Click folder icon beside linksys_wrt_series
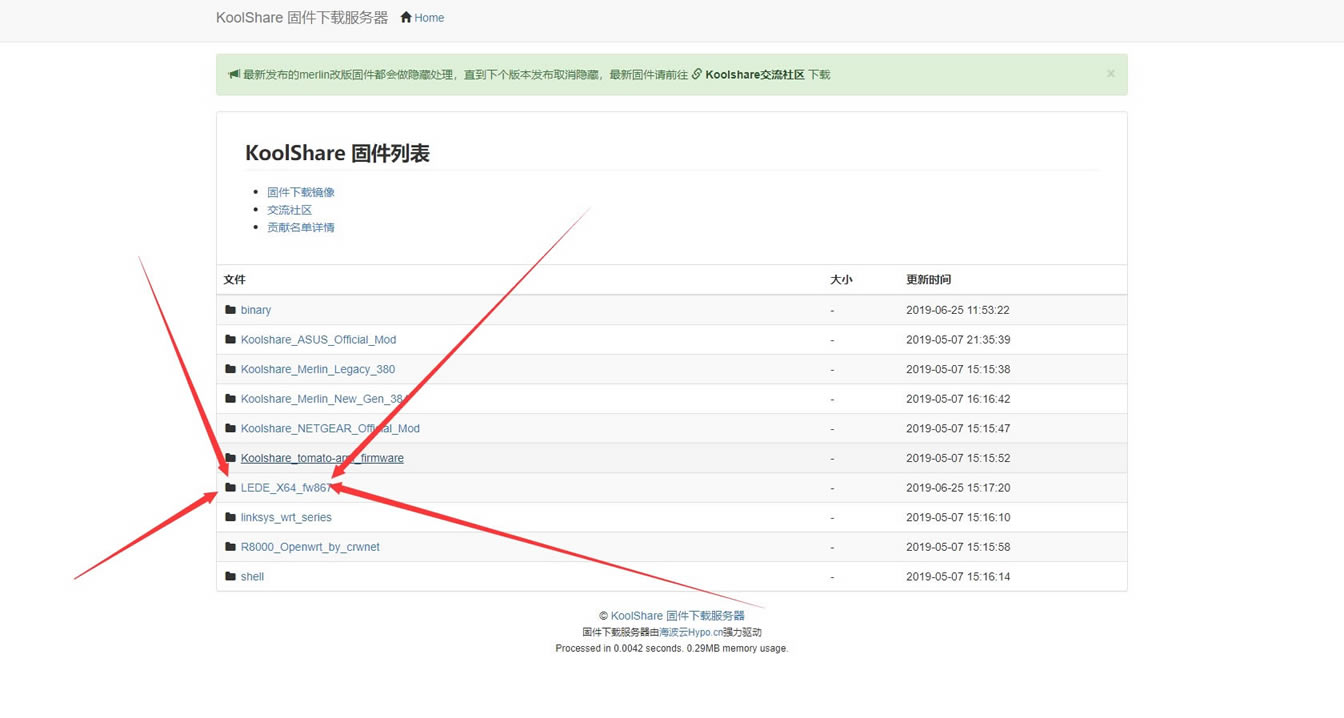Screen dimensions: 1344x718 tap(231, 517)
